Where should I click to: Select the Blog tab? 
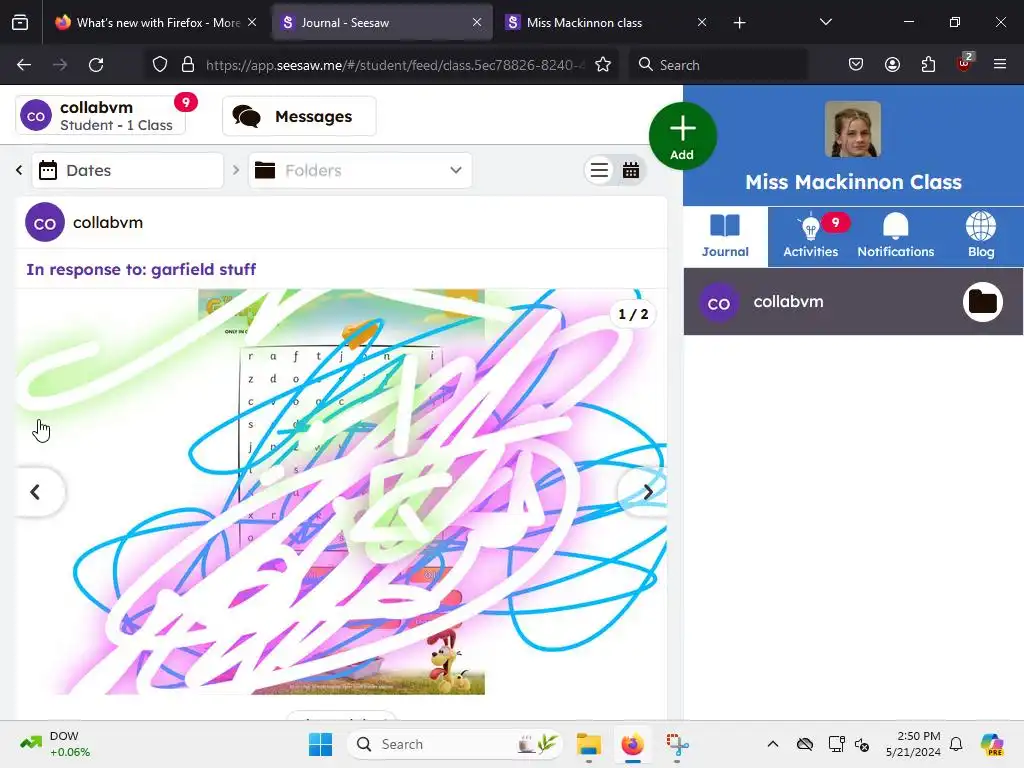click(981, 236)
